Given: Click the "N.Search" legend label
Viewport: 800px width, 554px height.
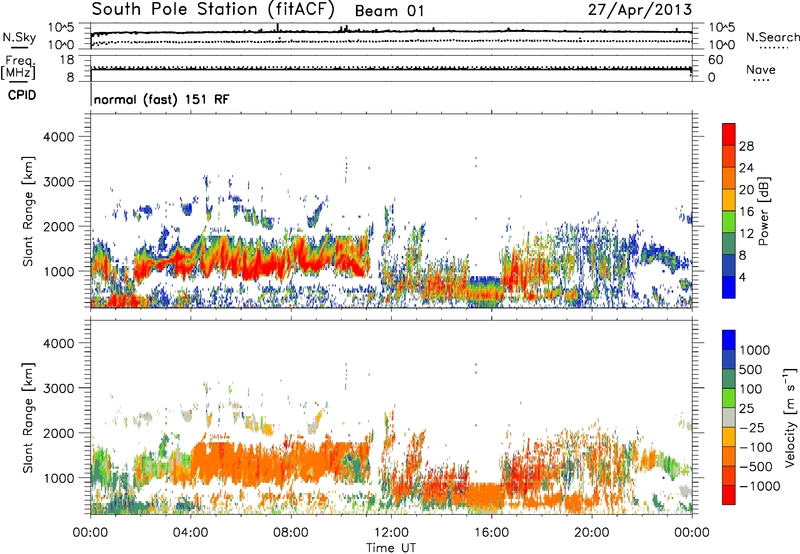Looking at the screenshot, I should click(772, 37).
